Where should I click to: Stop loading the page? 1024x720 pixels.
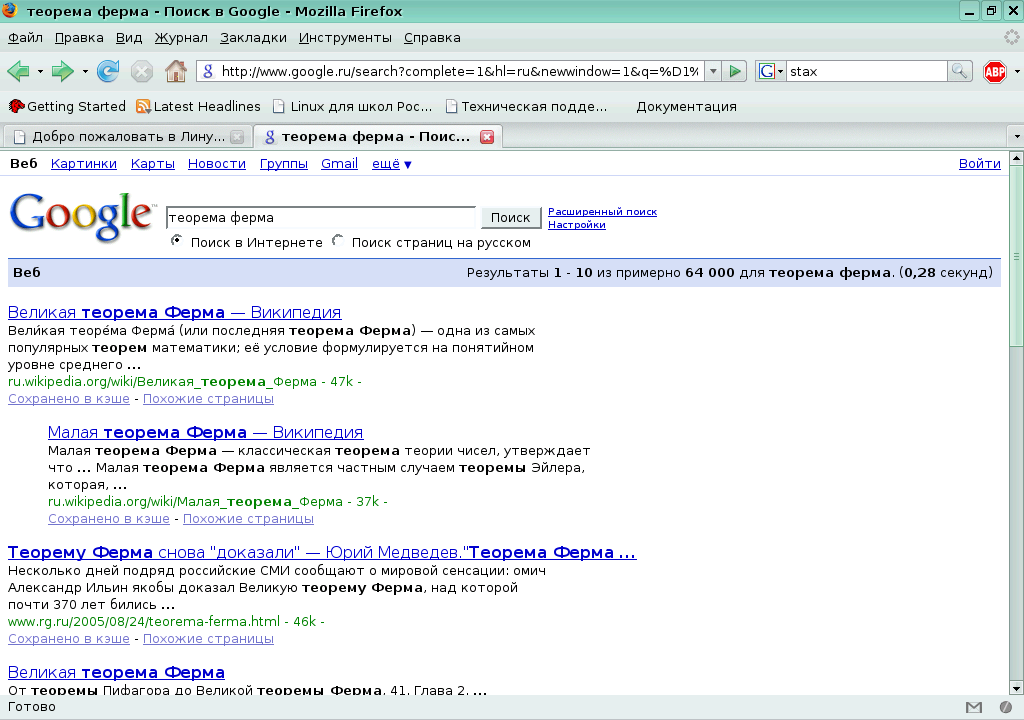[142, 71]
